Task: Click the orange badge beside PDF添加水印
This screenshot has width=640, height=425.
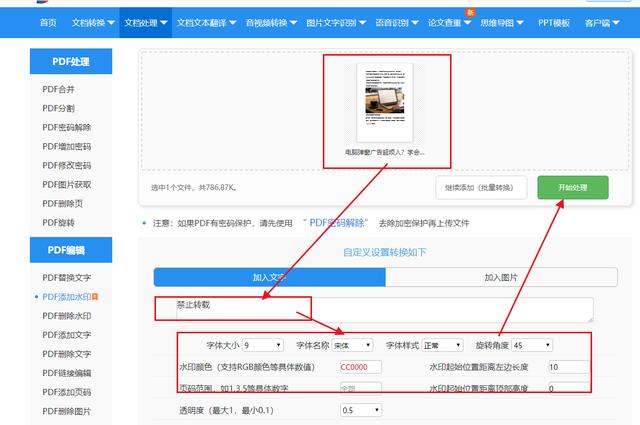Action: 95,297
